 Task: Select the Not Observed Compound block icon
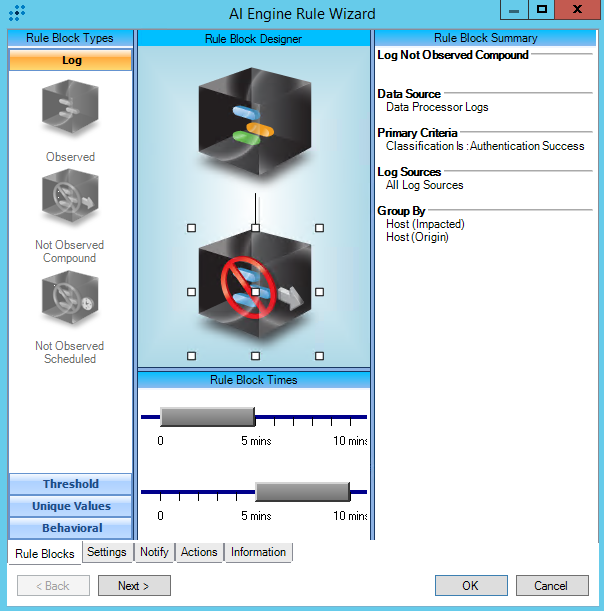coord(70,199)
